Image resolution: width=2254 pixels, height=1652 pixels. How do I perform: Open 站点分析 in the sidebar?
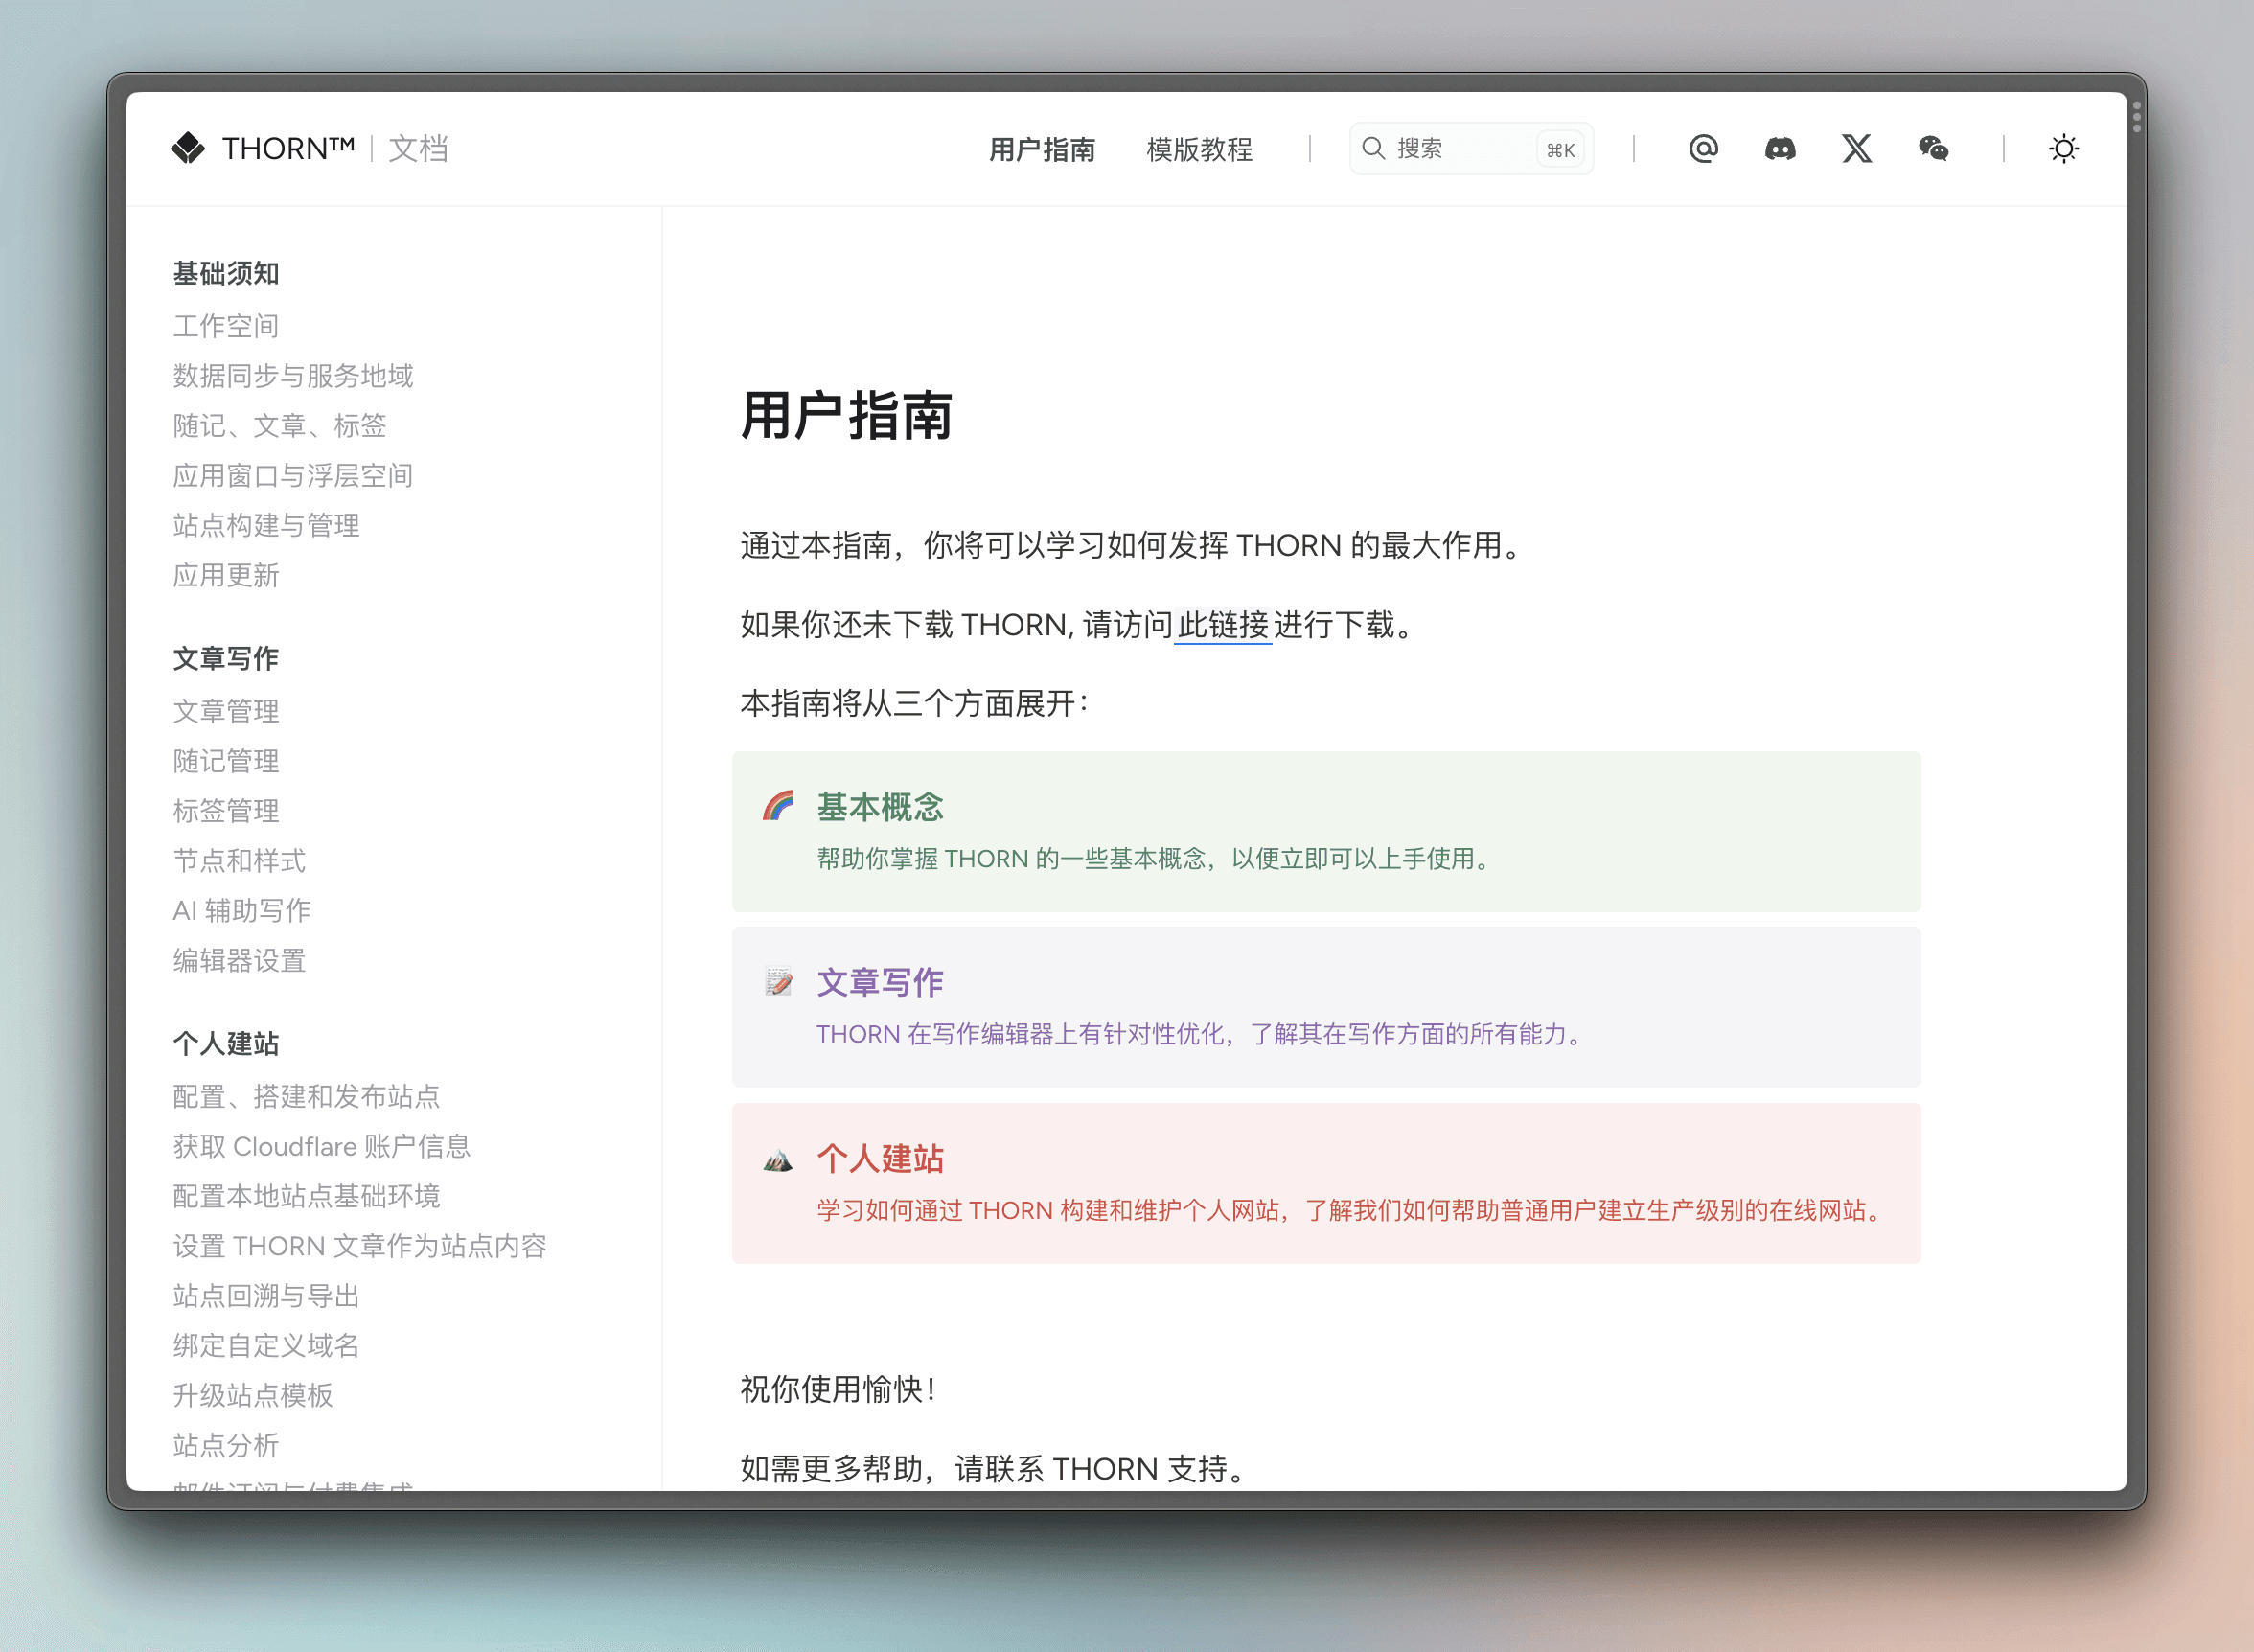226,1446
